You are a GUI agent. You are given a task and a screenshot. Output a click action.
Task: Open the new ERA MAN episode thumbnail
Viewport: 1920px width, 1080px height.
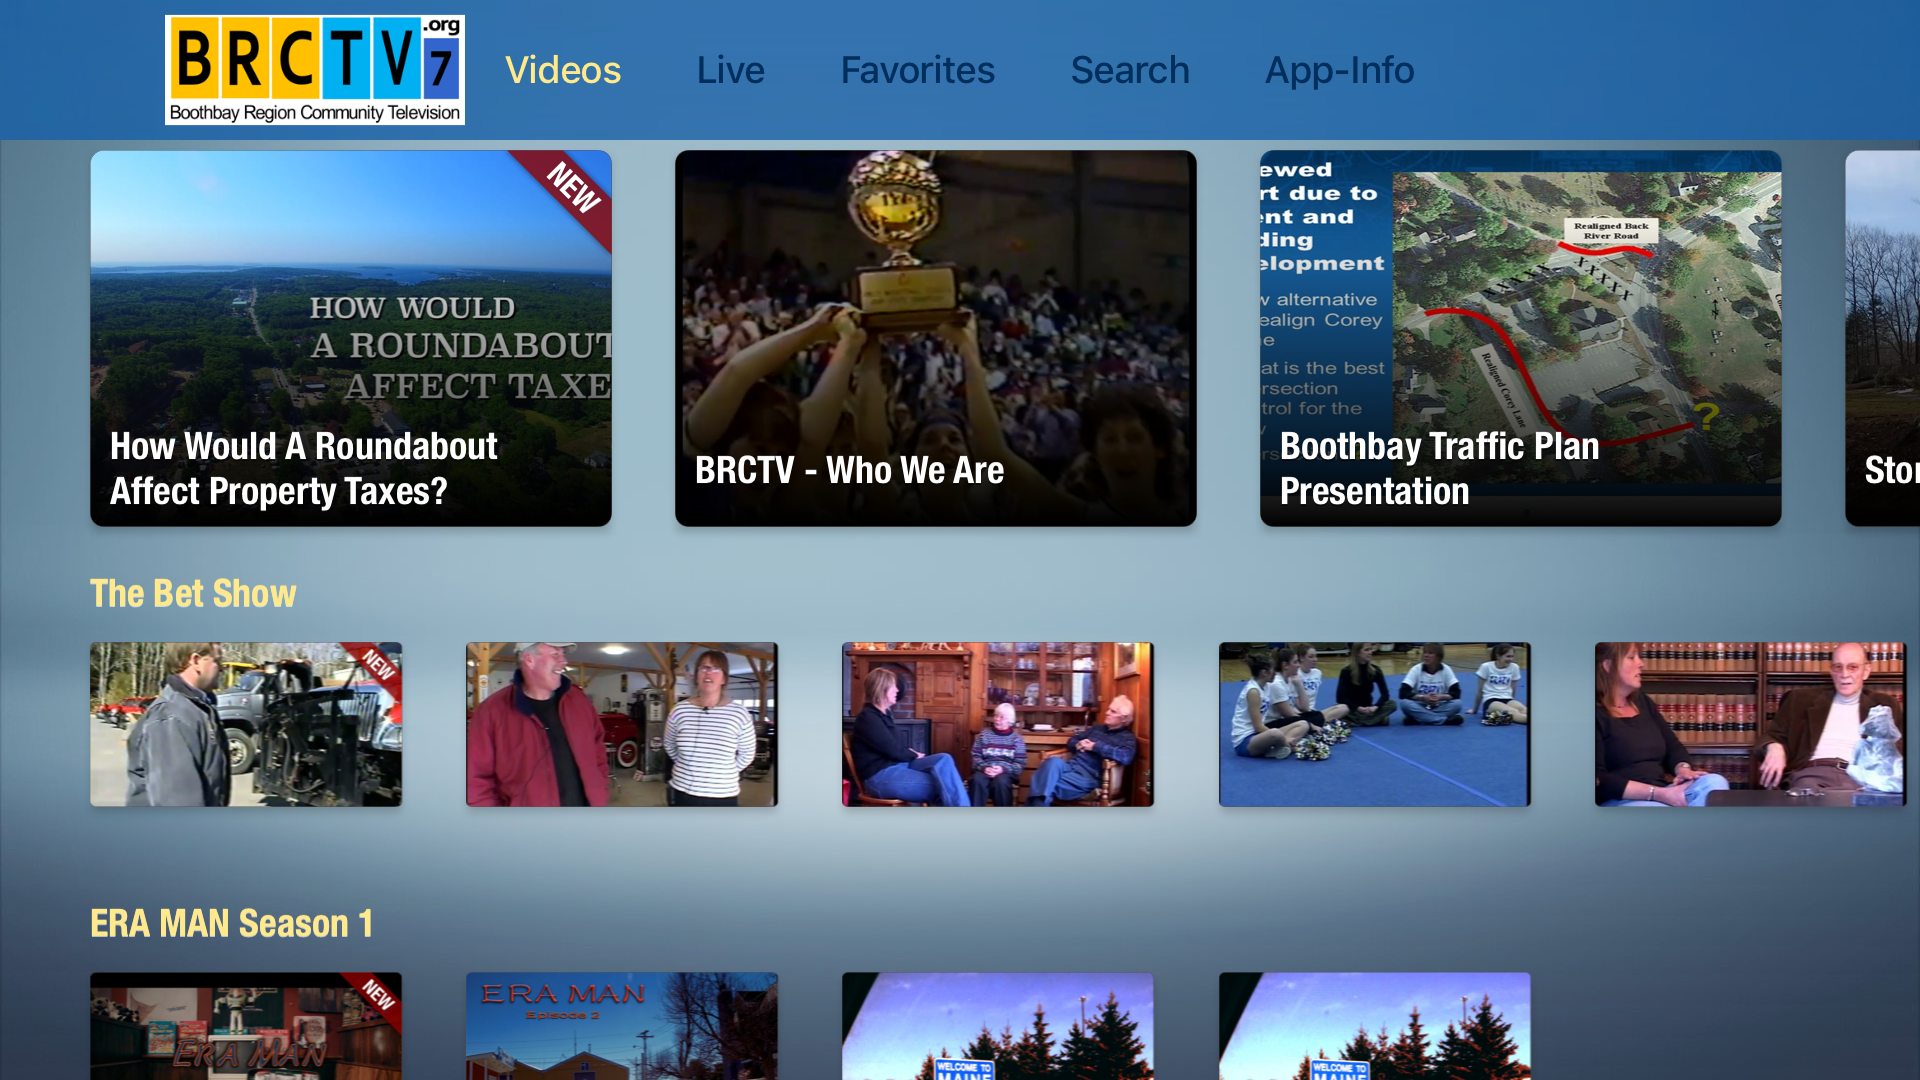[246, 1026]
